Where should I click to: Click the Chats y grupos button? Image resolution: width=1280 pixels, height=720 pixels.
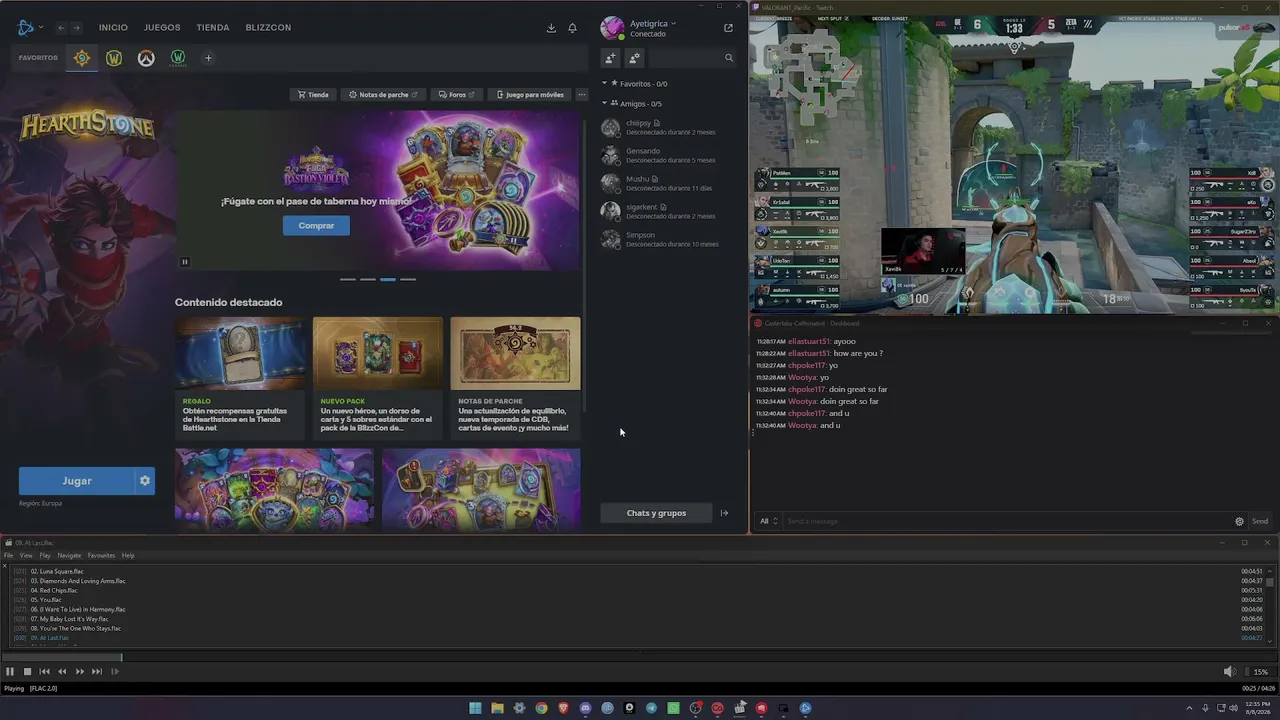click(x=656, y=513)
